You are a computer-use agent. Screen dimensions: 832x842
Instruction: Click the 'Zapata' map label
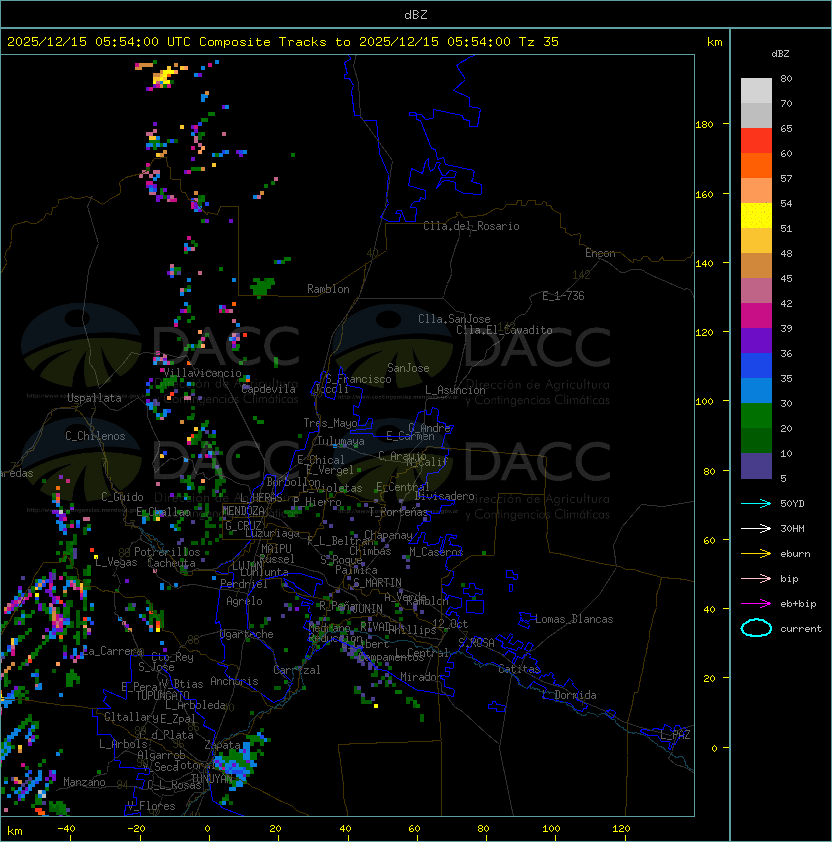[222, 745]
